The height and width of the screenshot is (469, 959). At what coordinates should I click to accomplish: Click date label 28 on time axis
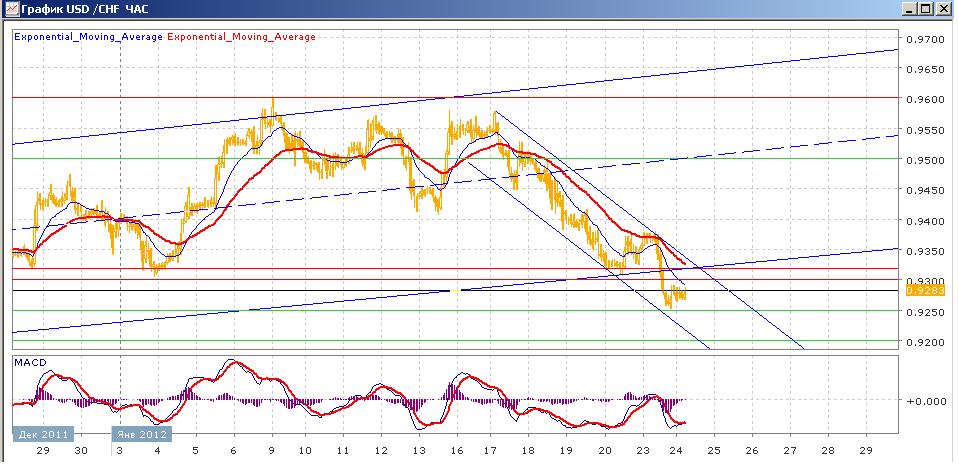click(828, 450)
